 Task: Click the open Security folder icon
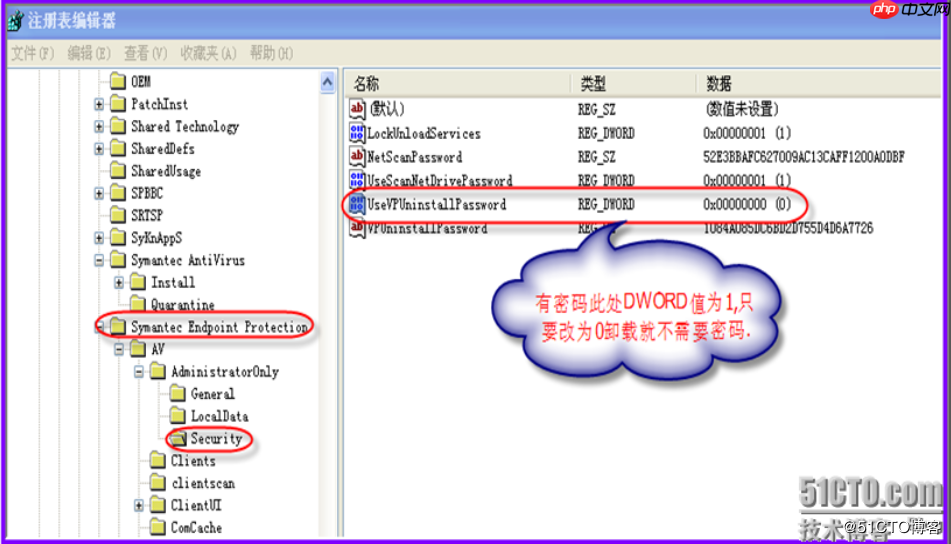pos(178,438)
